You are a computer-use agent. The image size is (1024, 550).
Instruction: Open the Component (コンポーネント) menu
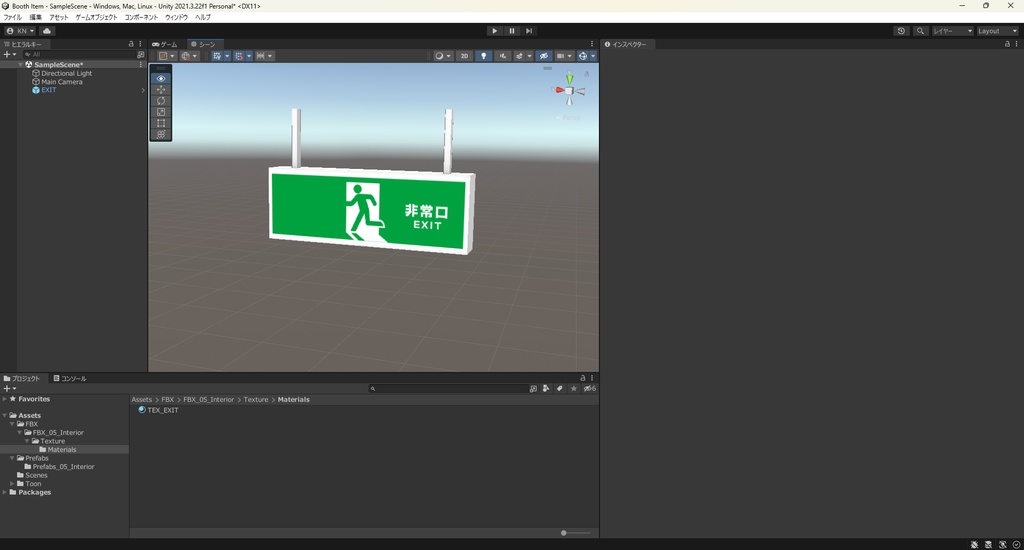click(141, 18)
